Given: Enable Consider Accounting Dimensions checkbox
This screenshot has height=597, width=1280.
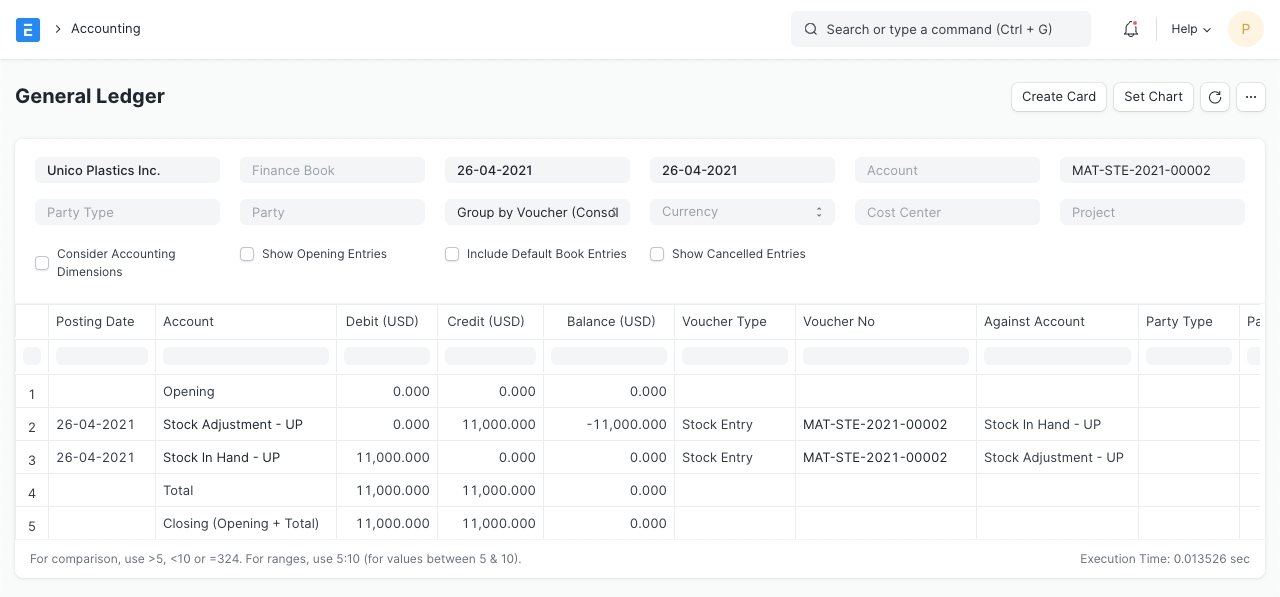Looking at the screenshot, I should (42, 263).
